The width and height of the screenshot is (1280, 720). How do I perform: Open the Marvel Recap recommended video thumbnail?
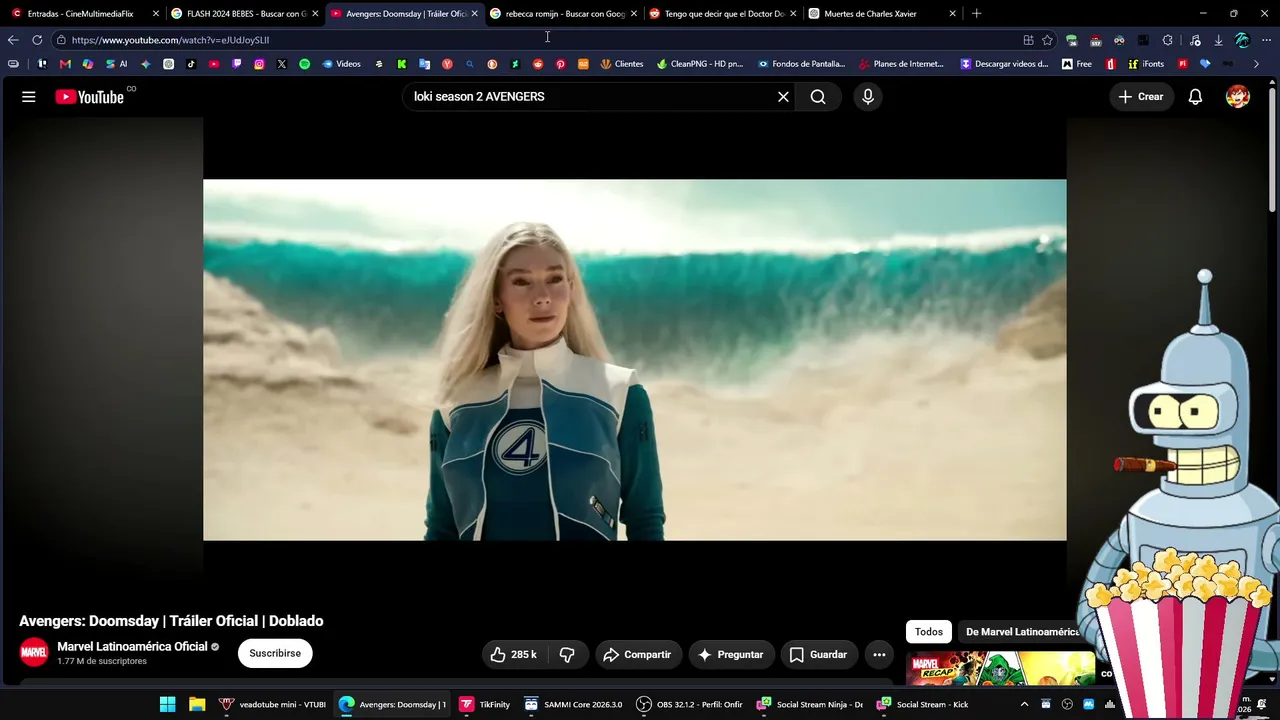pyautogui.click(x=1000, y=669)
